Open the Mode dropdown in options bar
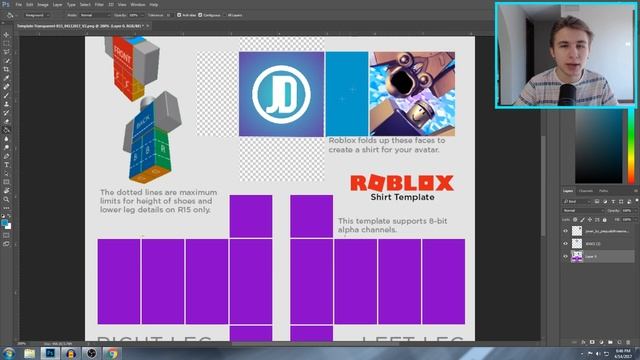640x360 pixels. pos(95,15)
